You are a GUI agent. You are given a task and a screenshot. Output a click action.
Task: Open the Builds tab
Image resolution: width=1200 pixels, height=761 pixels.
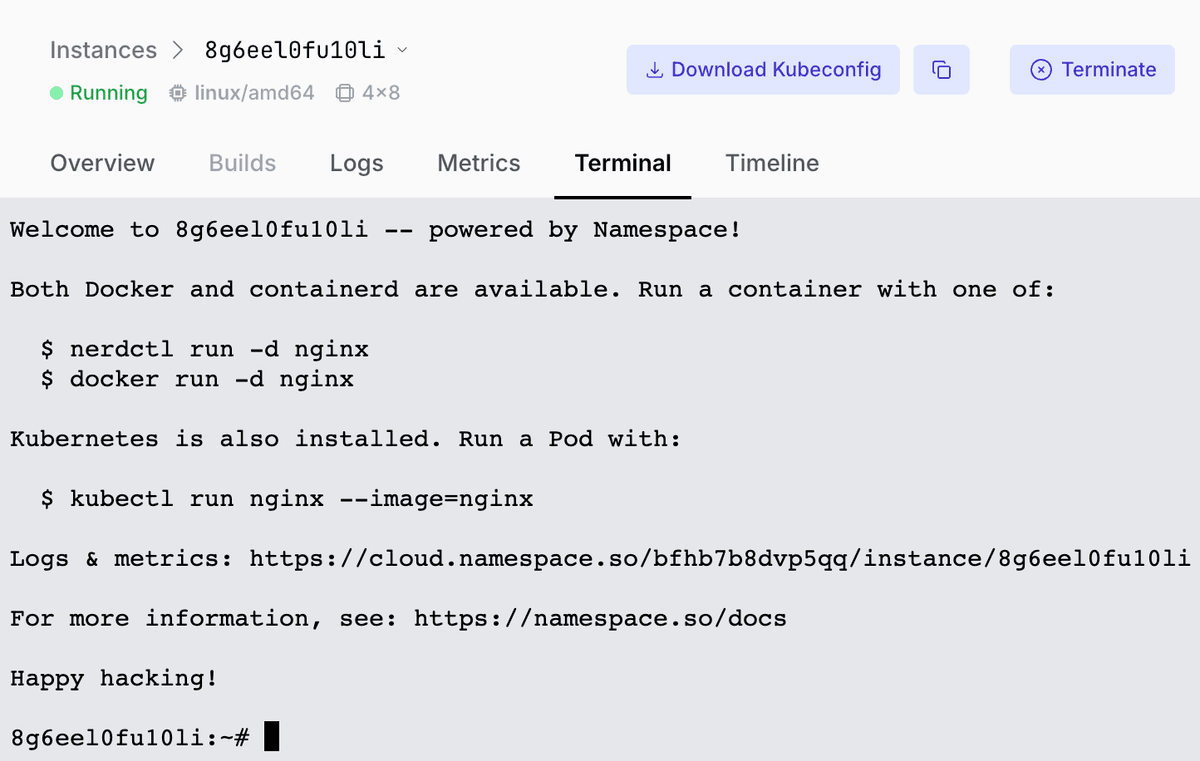pyautogui.click(x=242, y=163)
